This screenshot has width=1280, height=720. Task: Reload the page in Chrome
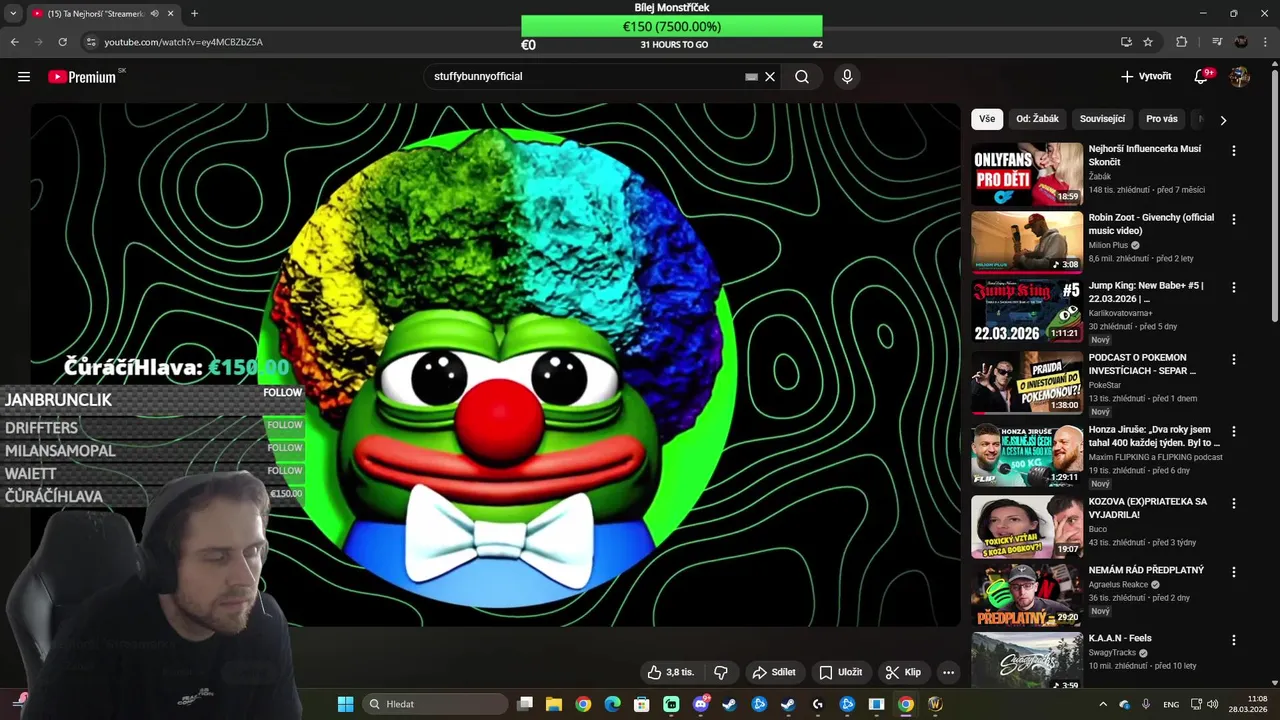(62, 42)
